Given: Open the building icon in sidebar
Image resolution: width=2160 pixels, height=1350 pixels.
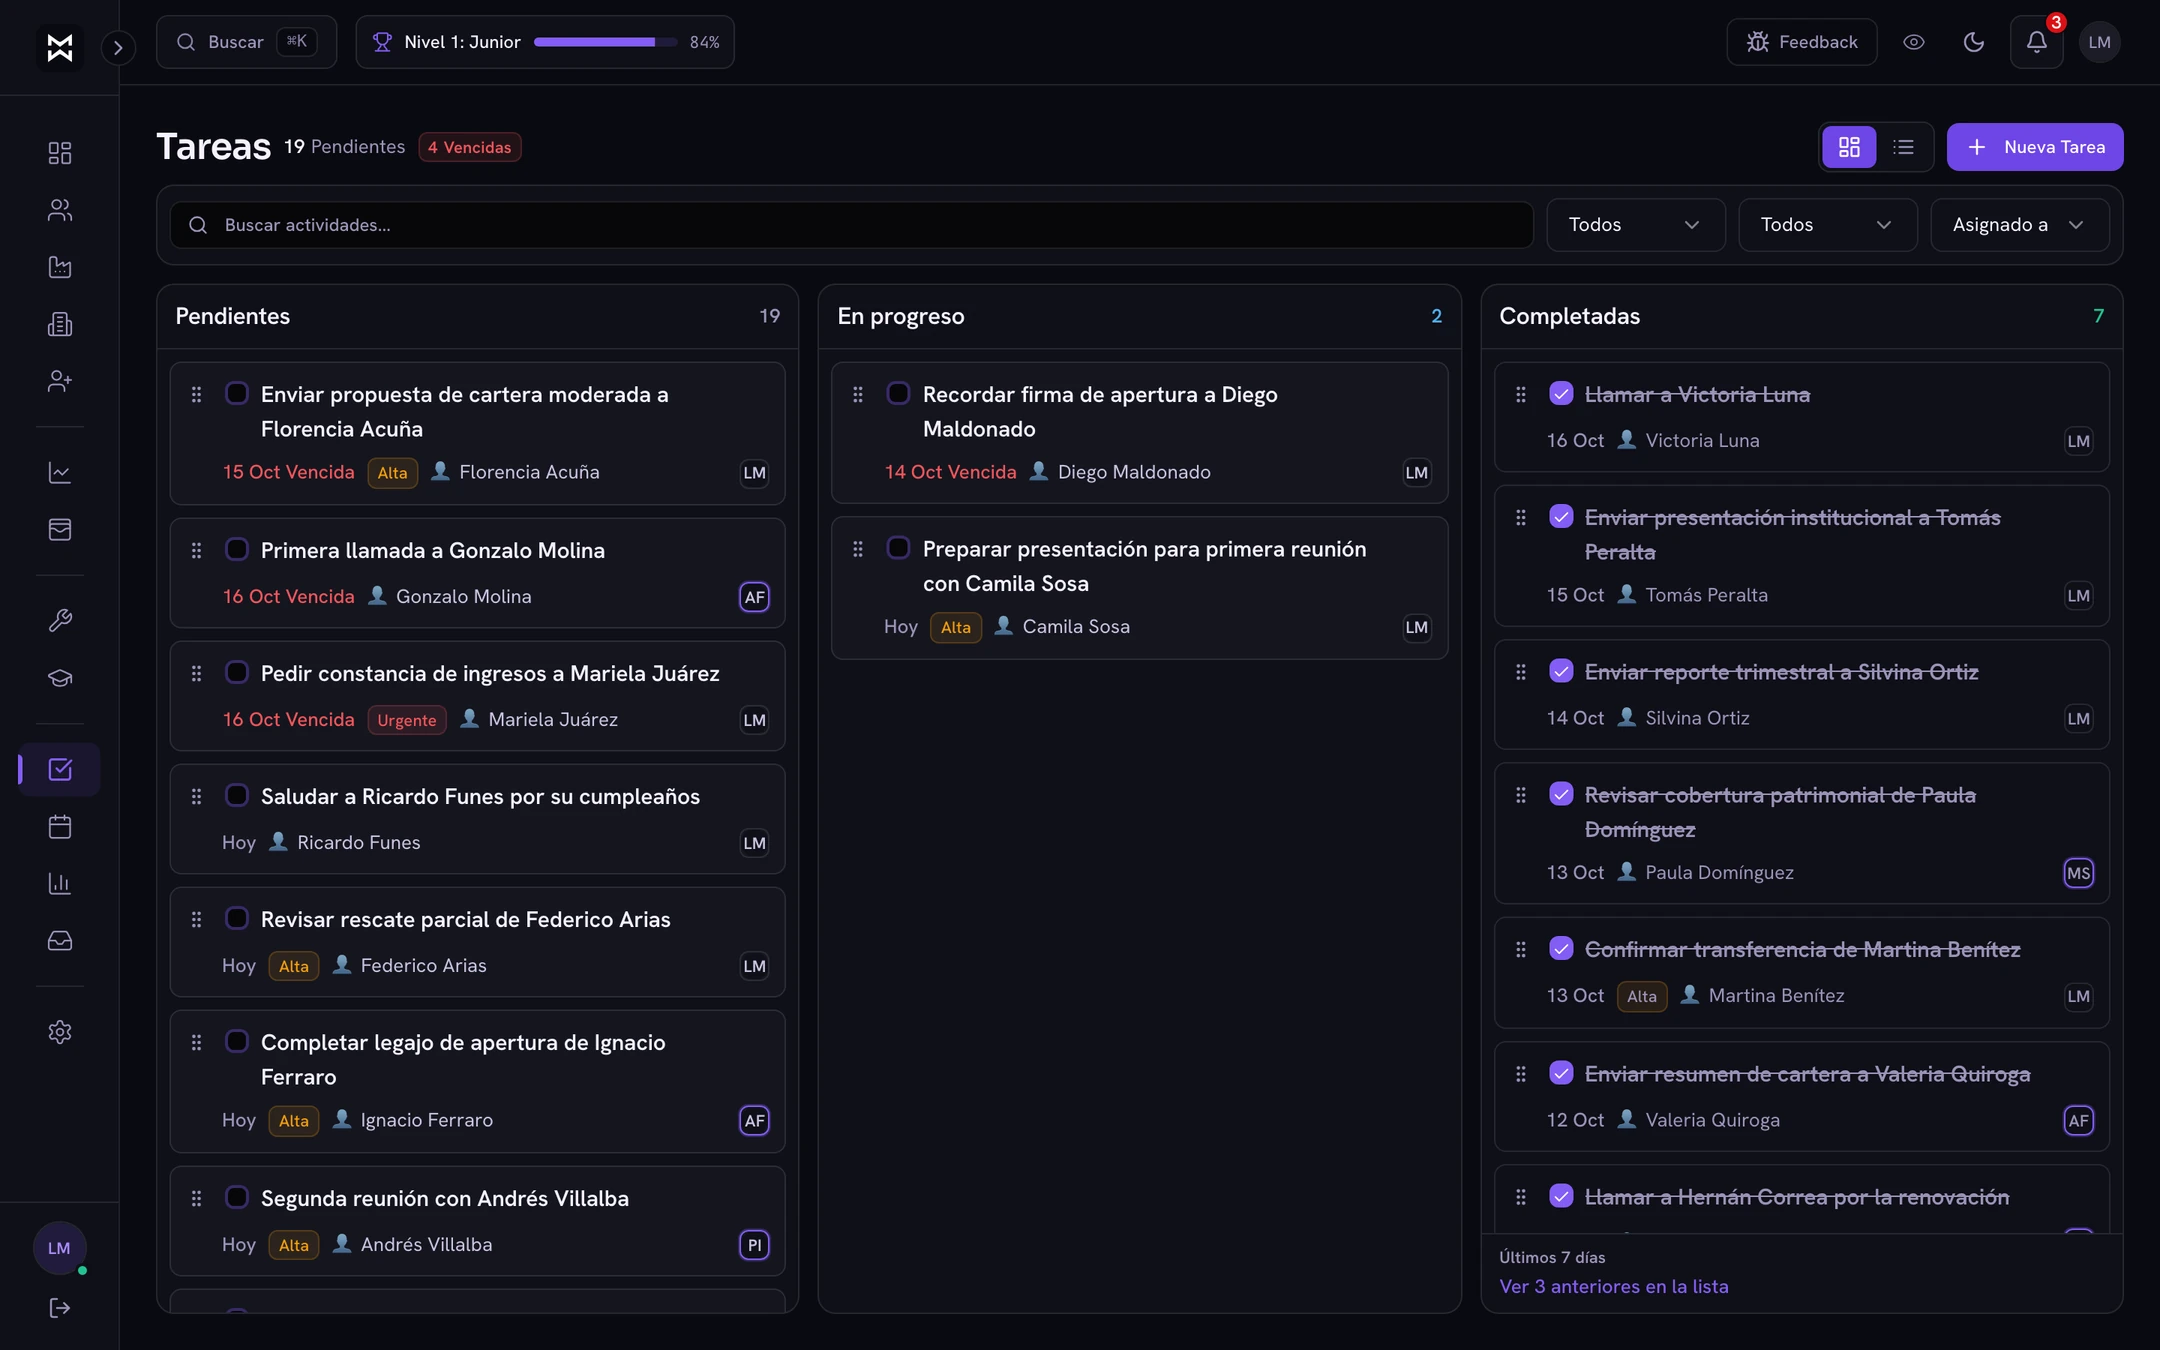Looking at the screenshot, I should (60, 324).
